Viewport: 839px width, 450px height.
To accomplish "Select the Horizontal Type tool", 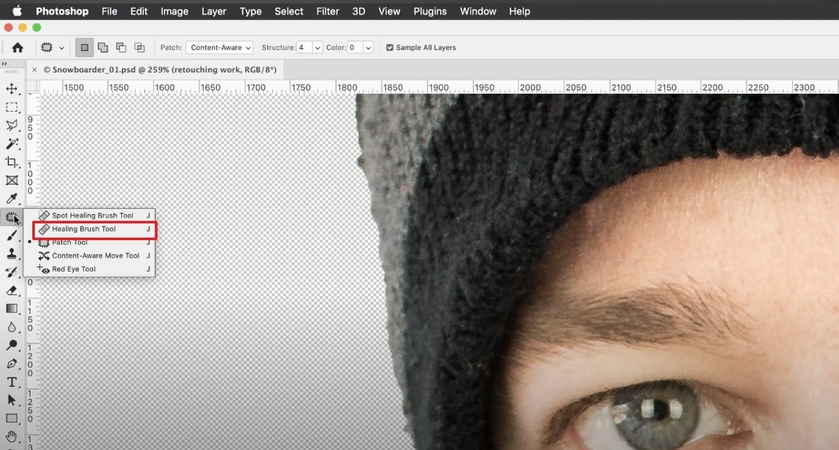I will tap(12, 382).
